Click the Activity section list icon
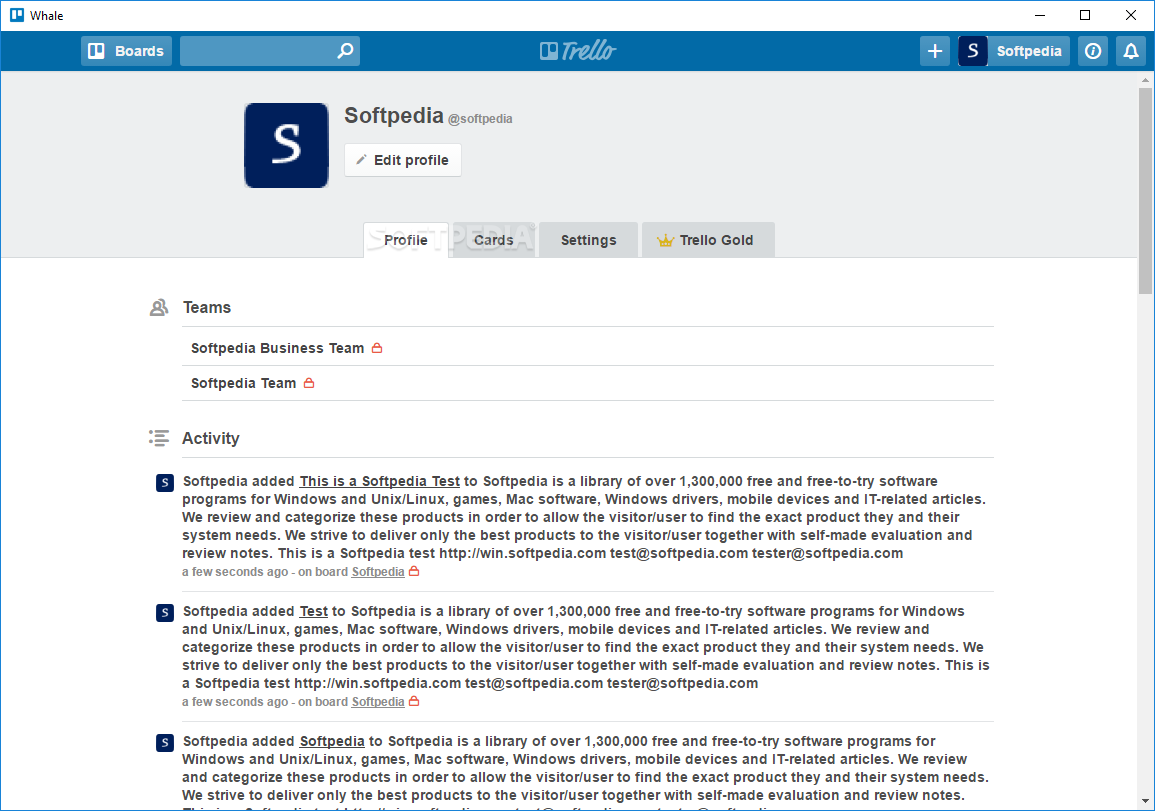The width and height of the screenshot is (1155, 811). pyautogui.click(x=159, y=438)
